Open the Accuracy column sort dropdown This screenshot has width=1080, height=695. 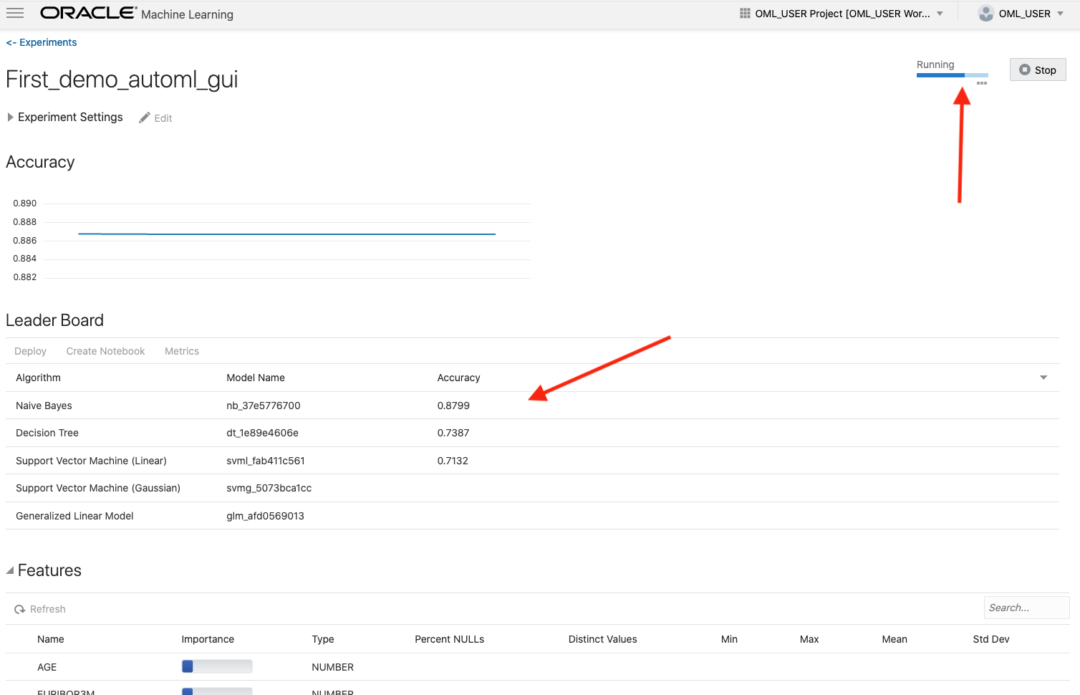pyautogui.click(x=1043, y=377)
